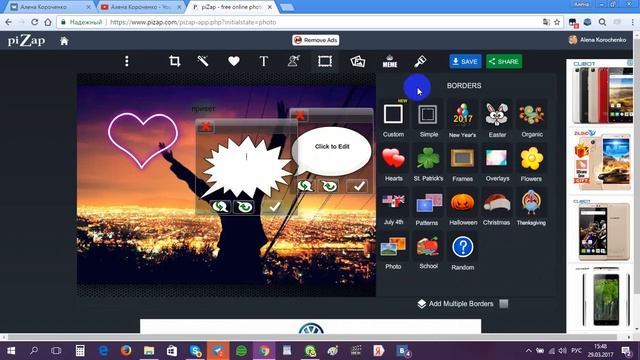
Task: Choose the New Year's border category
Action: 462,119
